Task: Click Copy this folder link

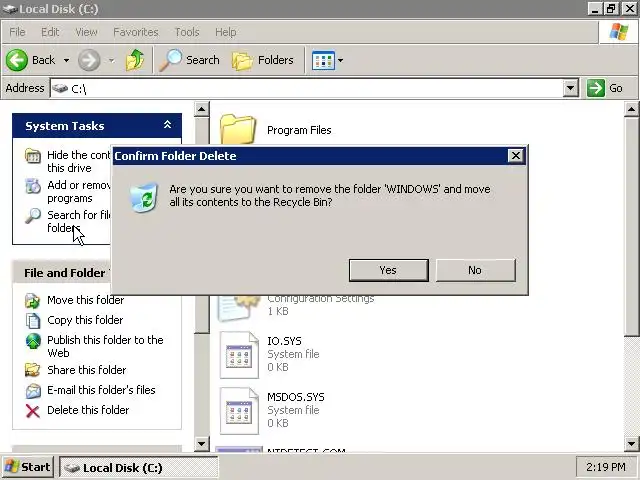Action: (x=85, y=320)
